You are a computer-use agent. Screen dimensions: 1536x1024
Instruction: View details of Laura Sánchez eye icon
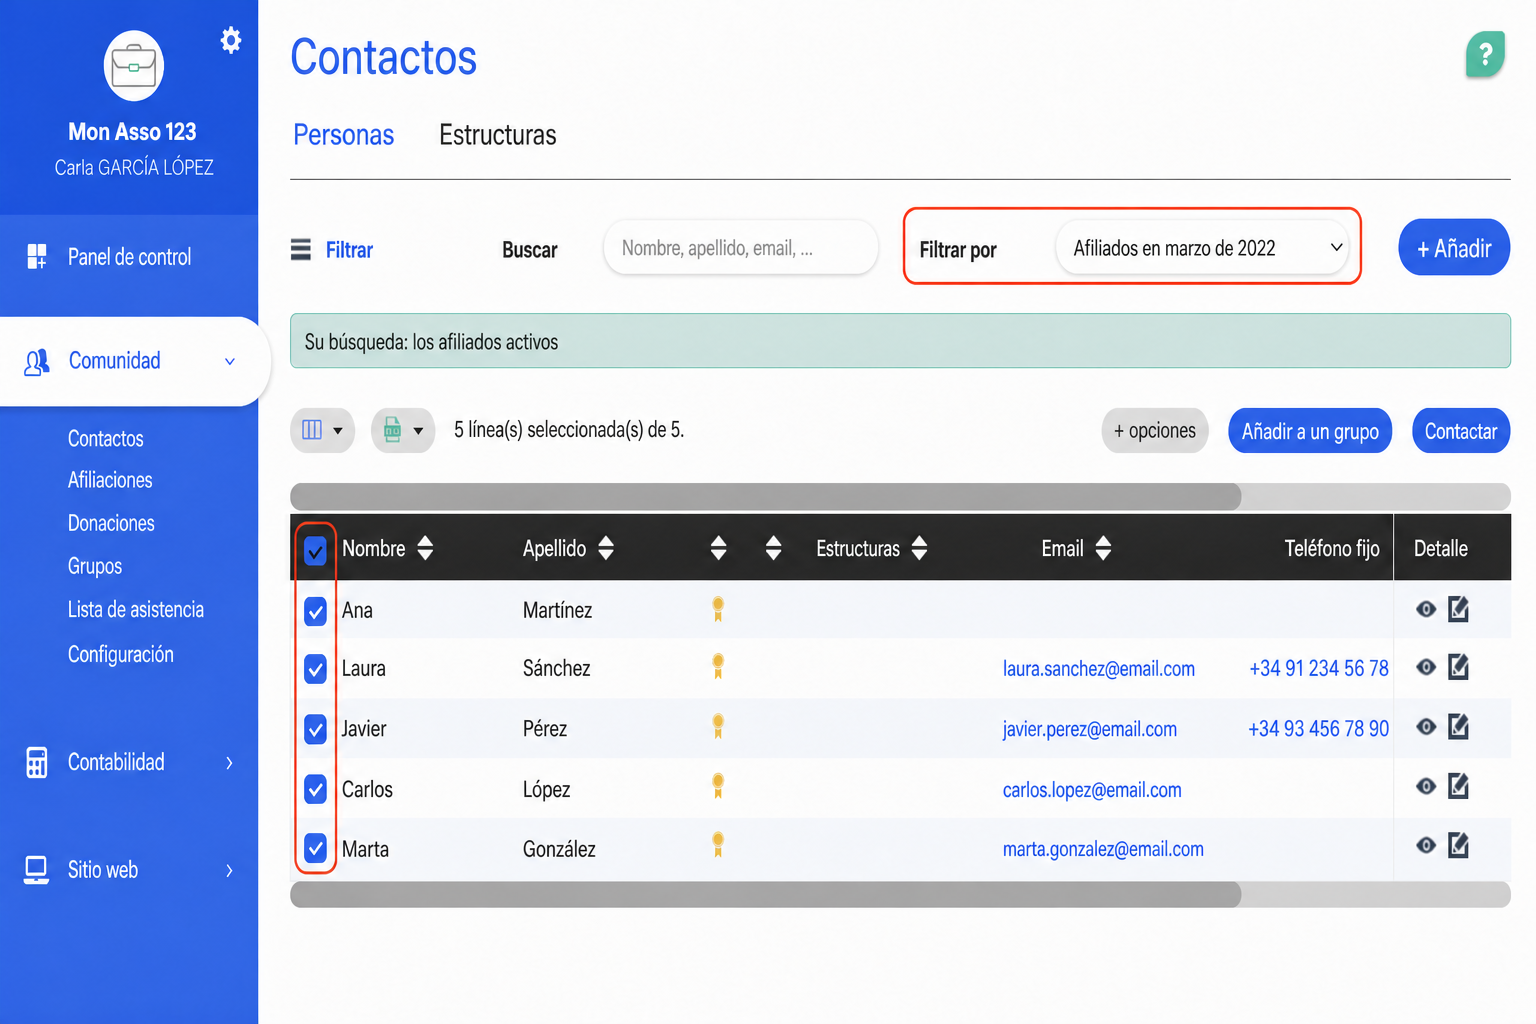(x=1426, y=667)
